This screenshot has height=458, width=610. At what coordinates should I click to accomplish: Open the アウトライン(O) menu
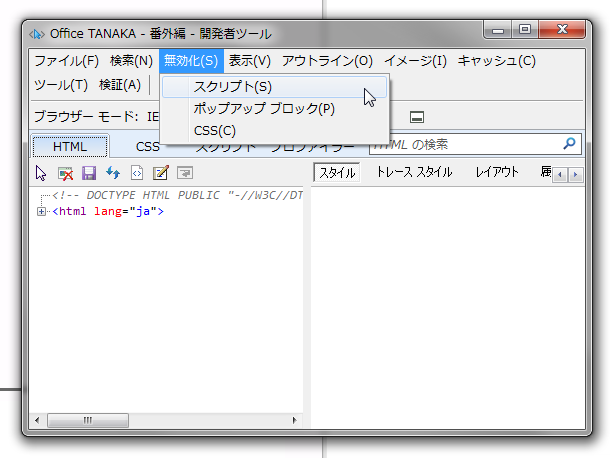327,61
